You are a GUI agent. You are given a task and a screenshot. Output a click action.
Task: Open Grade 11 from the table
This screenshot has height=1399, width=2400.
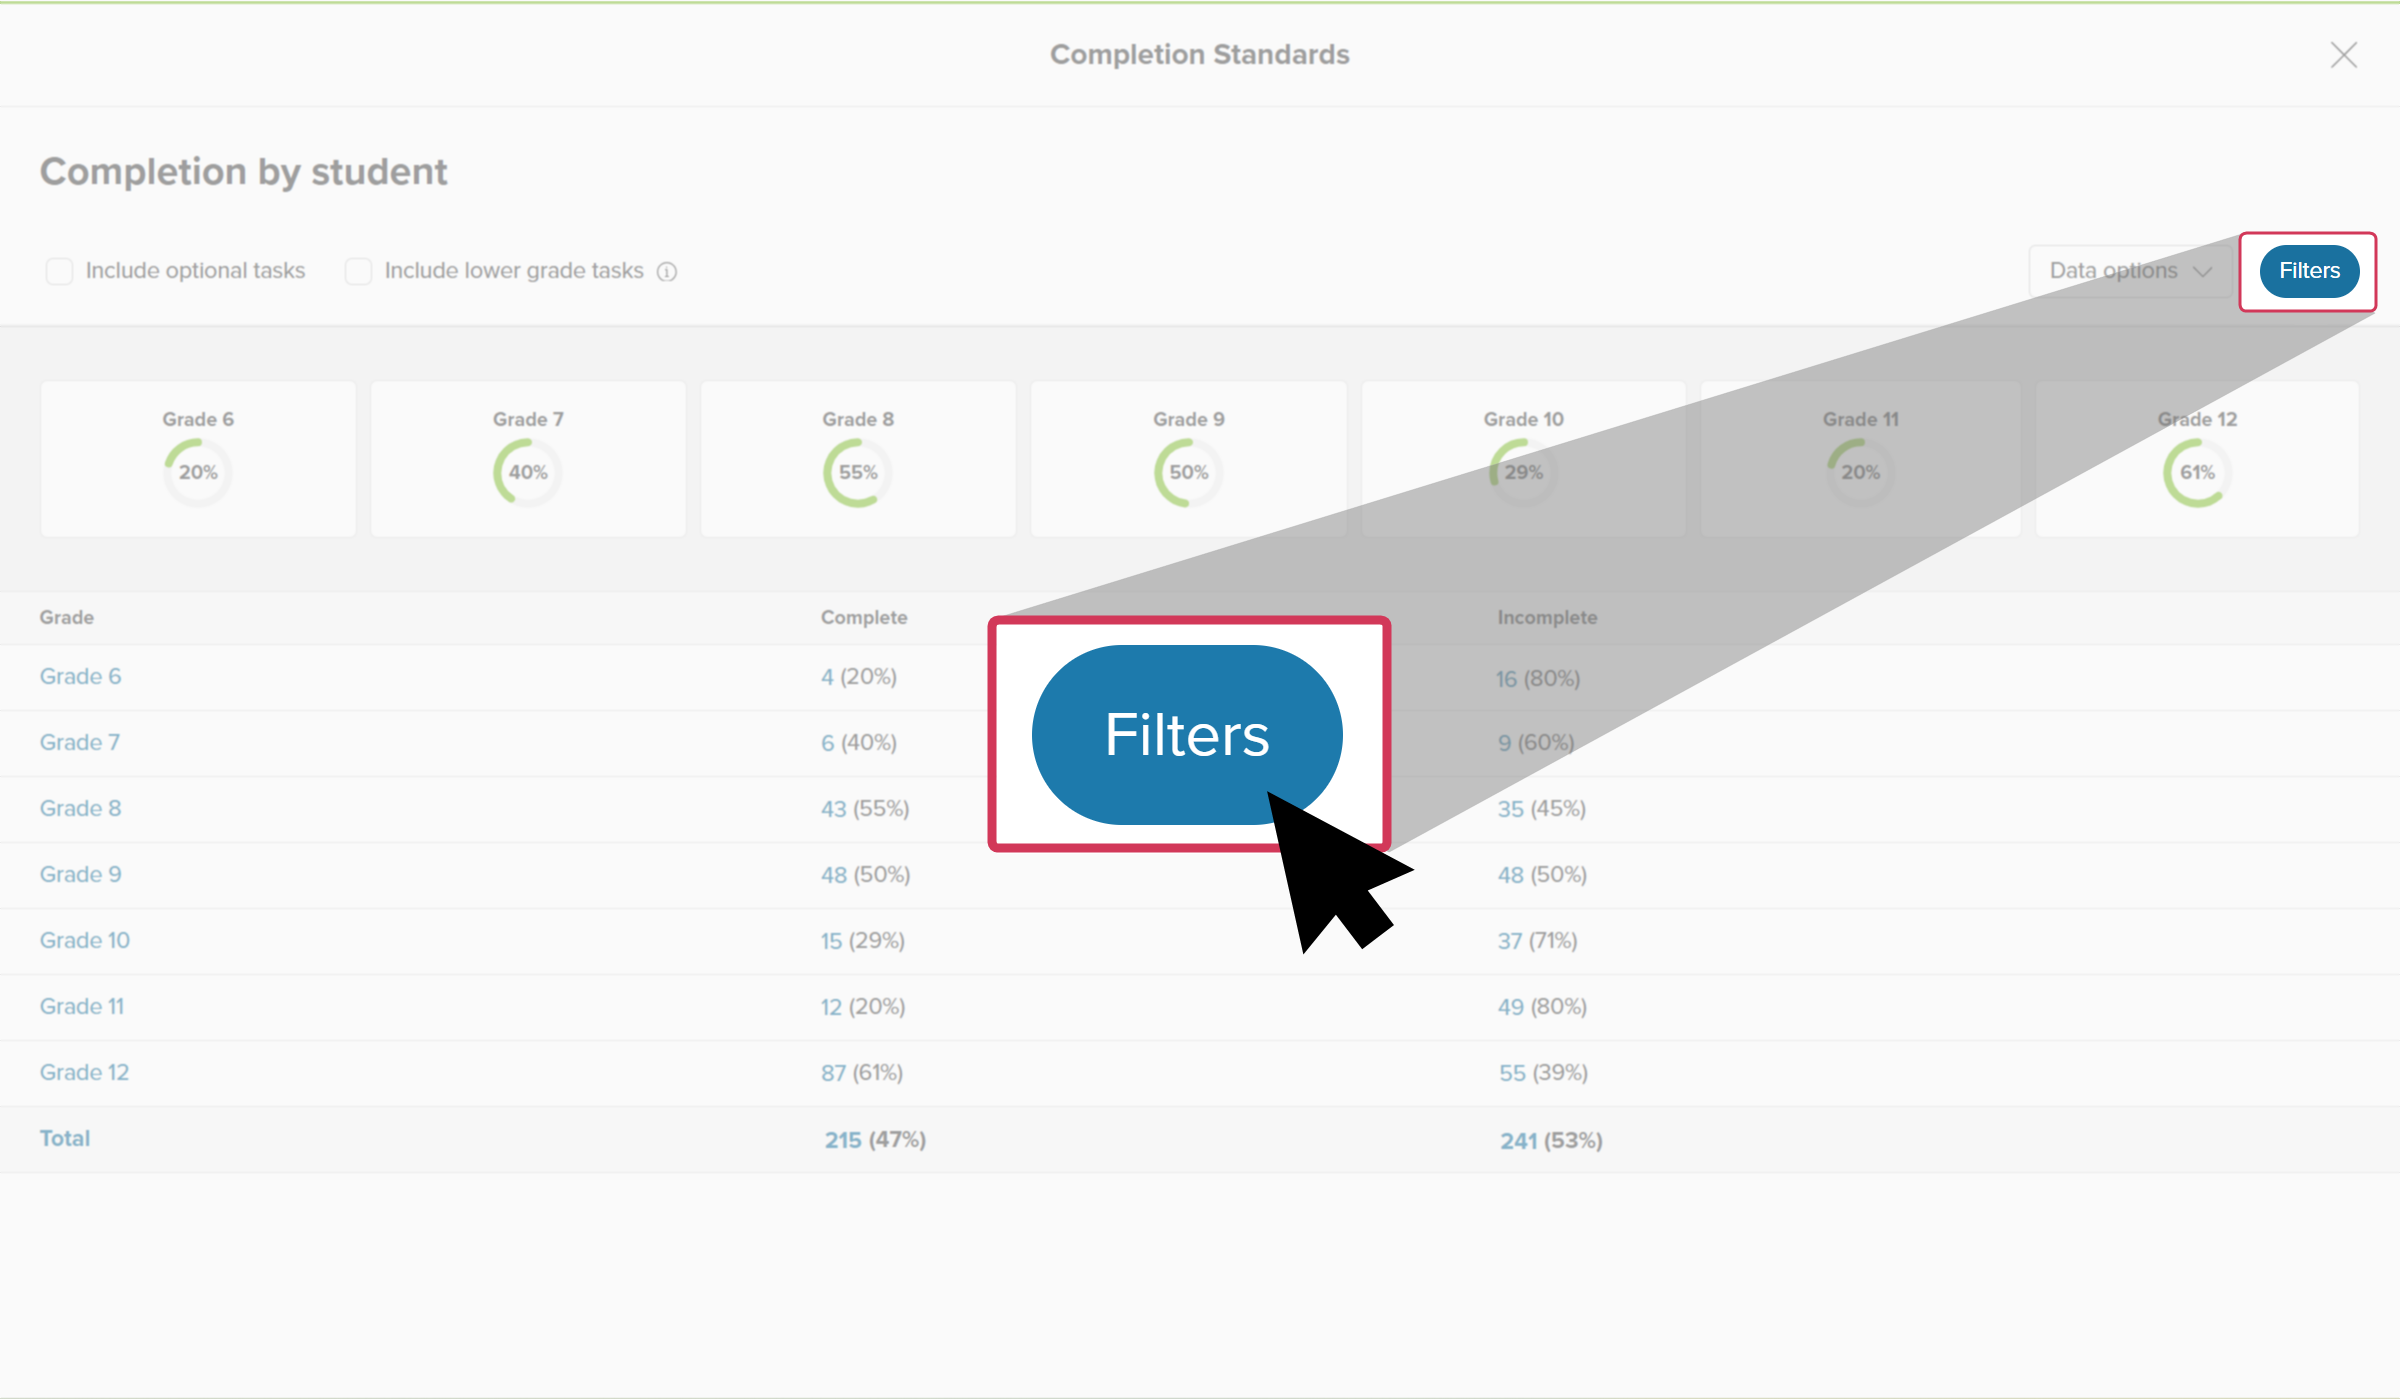(81, 1006)
